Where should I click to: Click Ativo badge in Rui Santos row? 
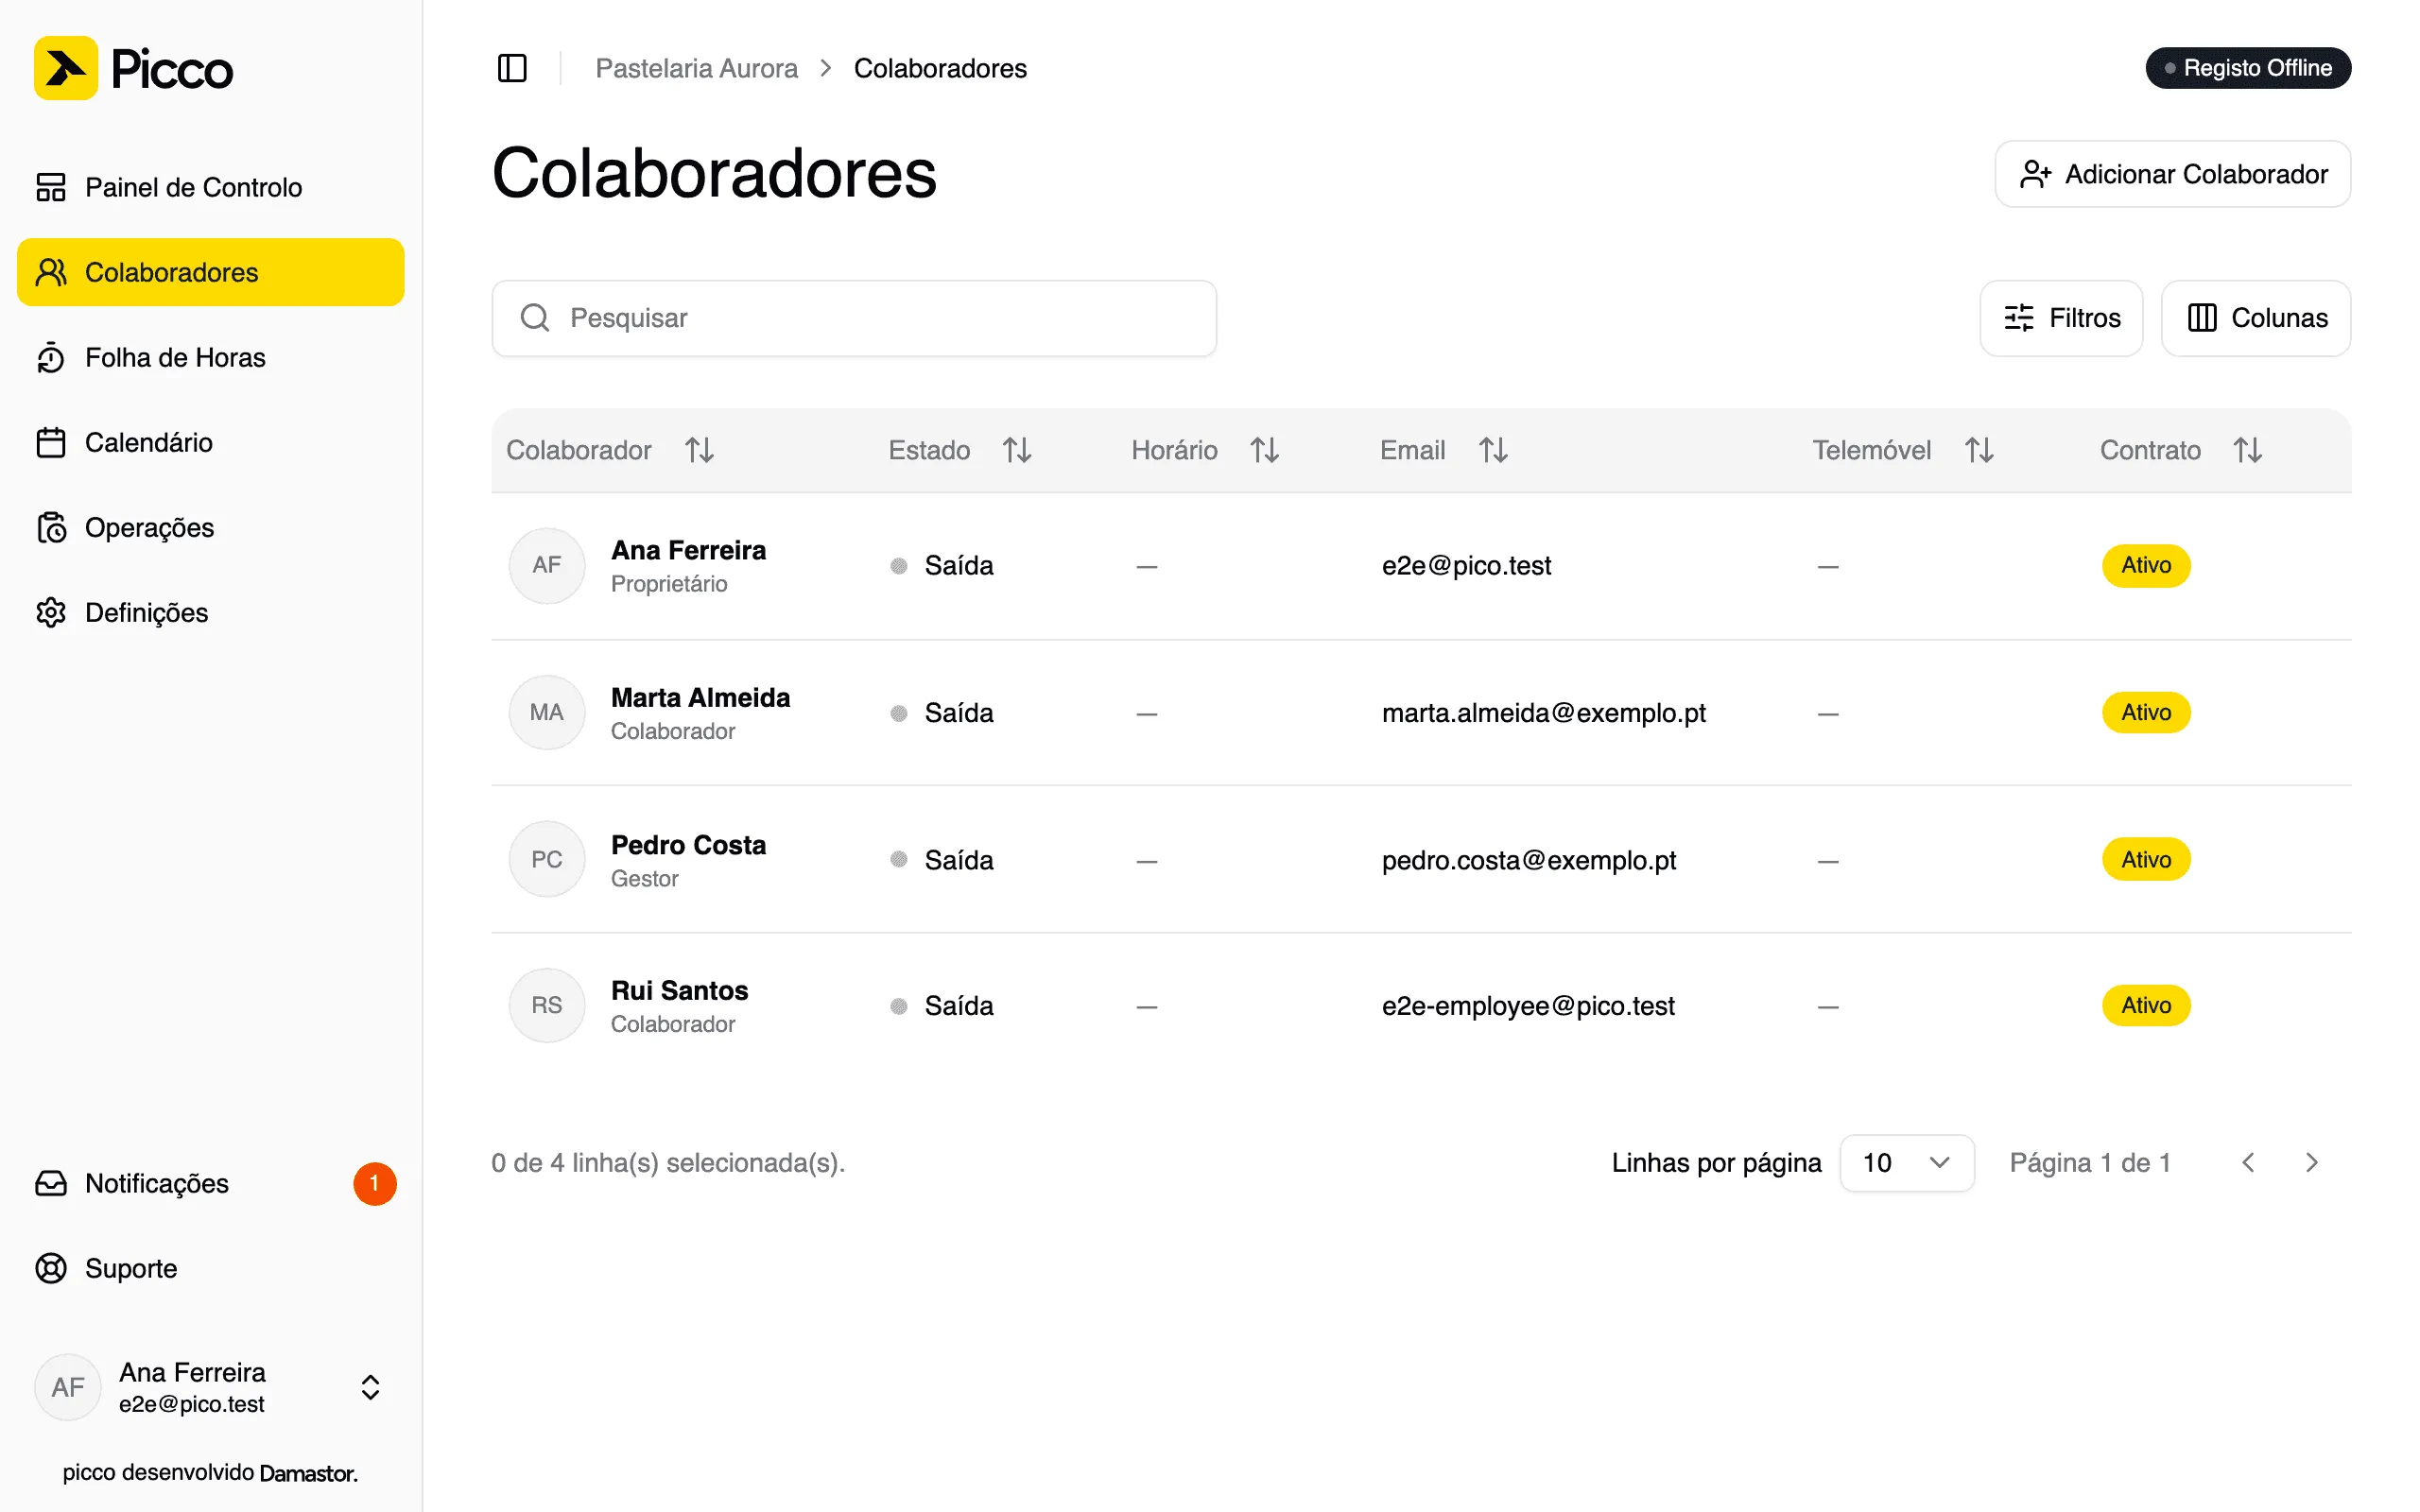click(x=2146, y=1005)
